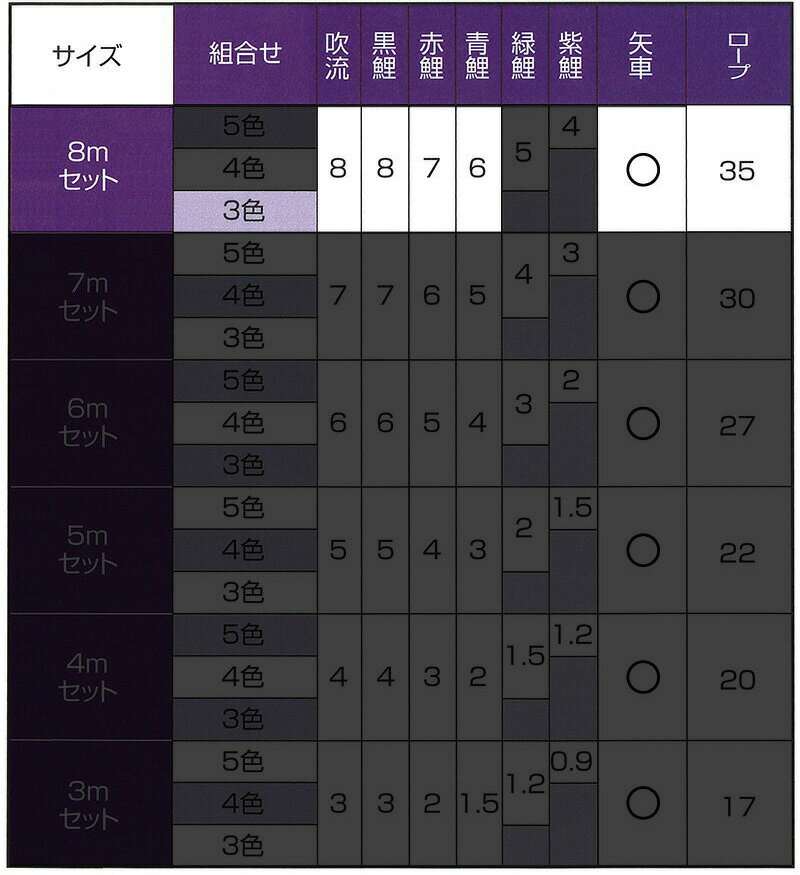Choose the 青鯉 column header

coord(477,54)
